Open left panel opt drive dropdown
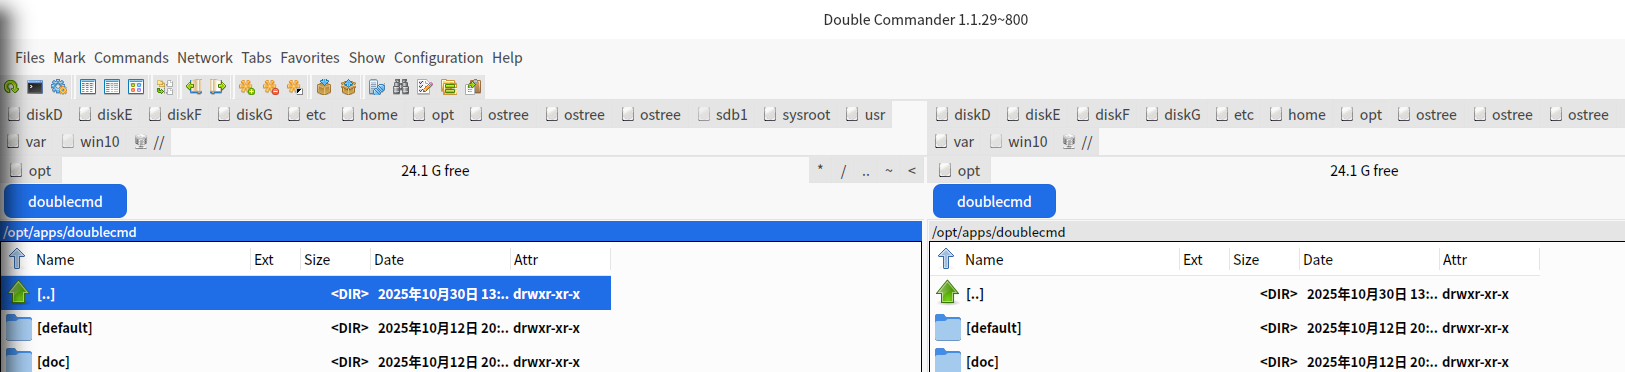Viewport: 1625px width, 372px height. click(x=31, y=171)
